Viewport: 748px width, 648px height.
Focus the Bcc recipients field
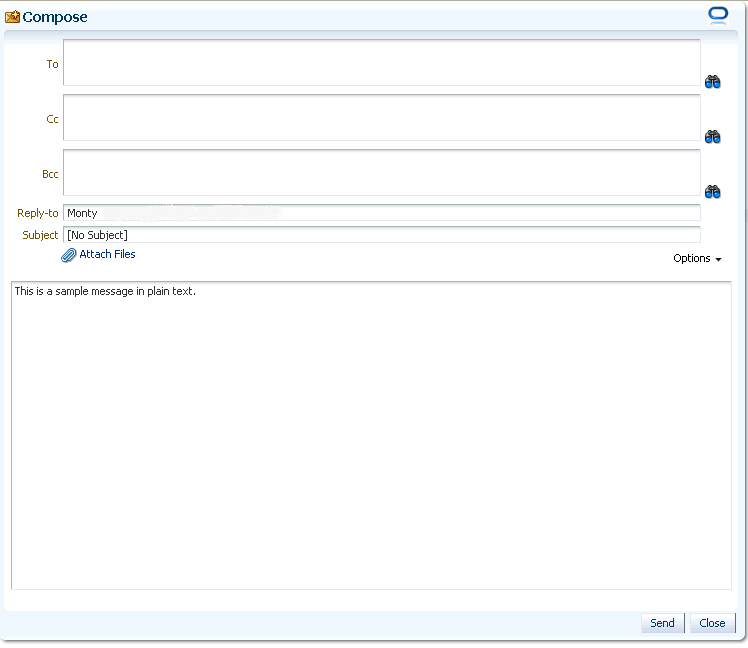382,172
